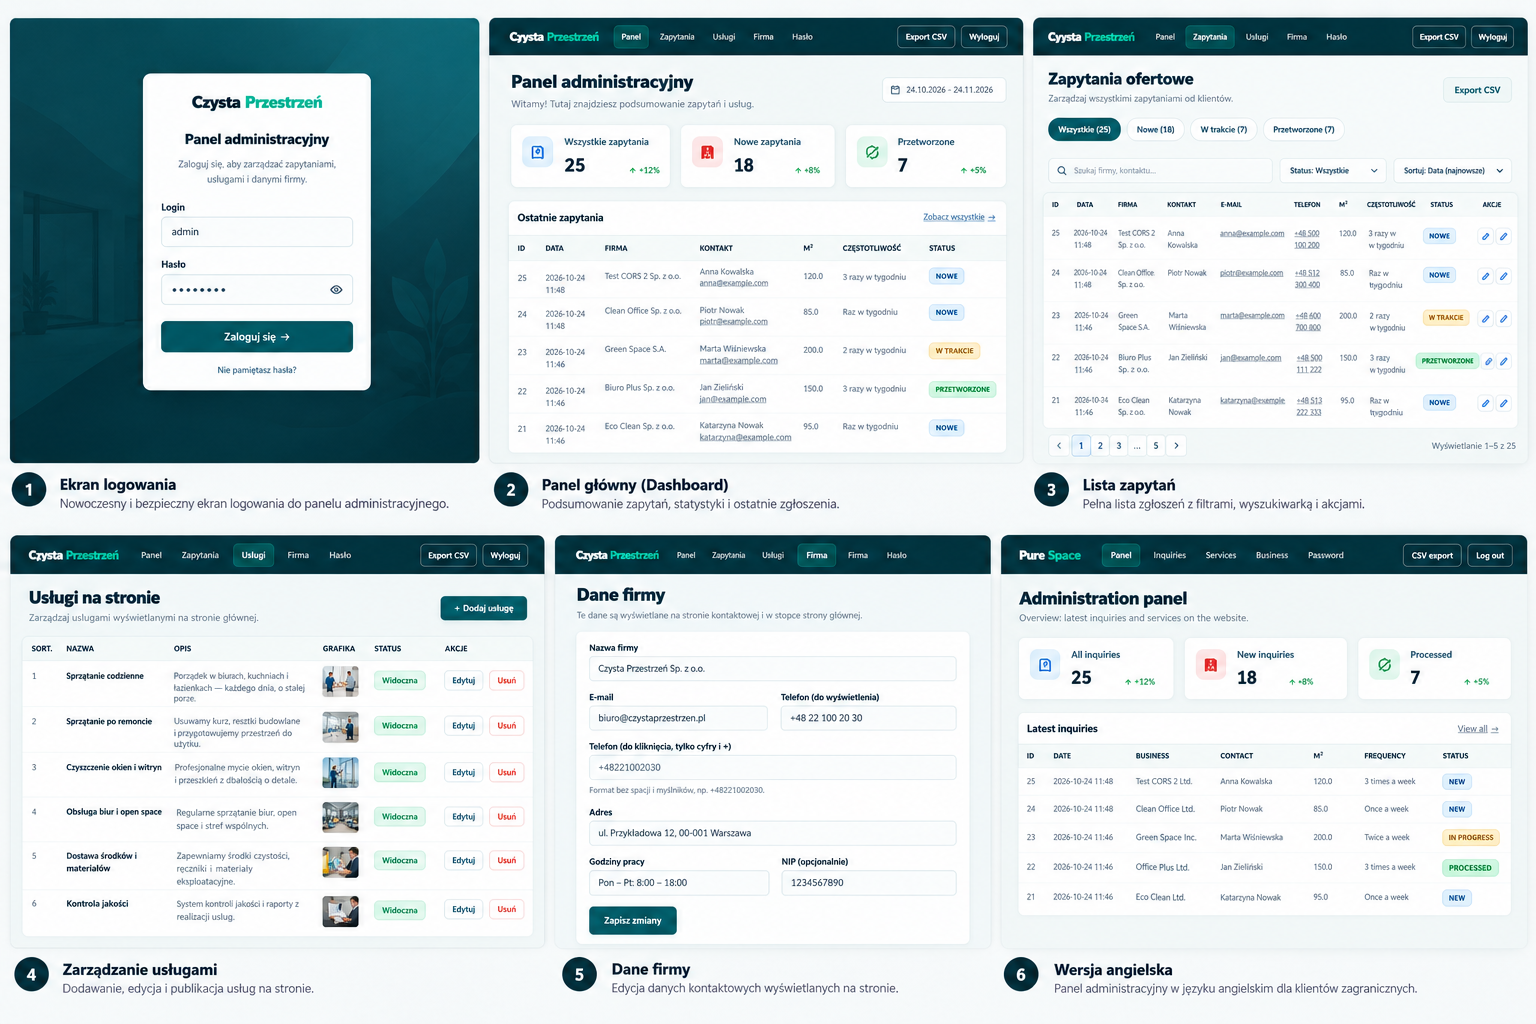Click the Nie pamiętasz hasła? link
1536x1024 pixels.
pos(257,370)
